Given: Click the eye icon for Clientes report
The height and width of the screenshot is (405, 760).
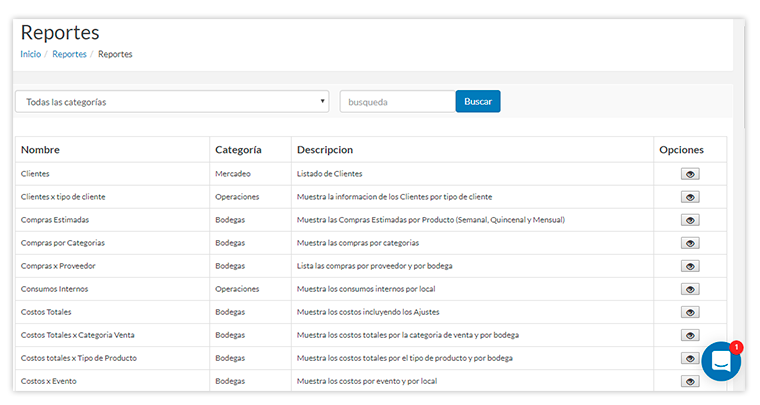Looking at the screenshot, I should 690,174.
